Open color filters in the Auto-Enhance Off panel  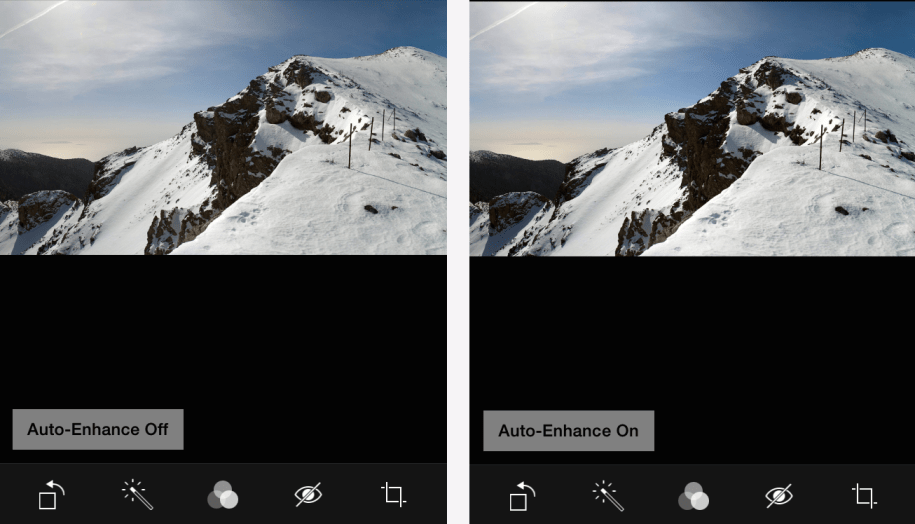click(x=222, y=494)
